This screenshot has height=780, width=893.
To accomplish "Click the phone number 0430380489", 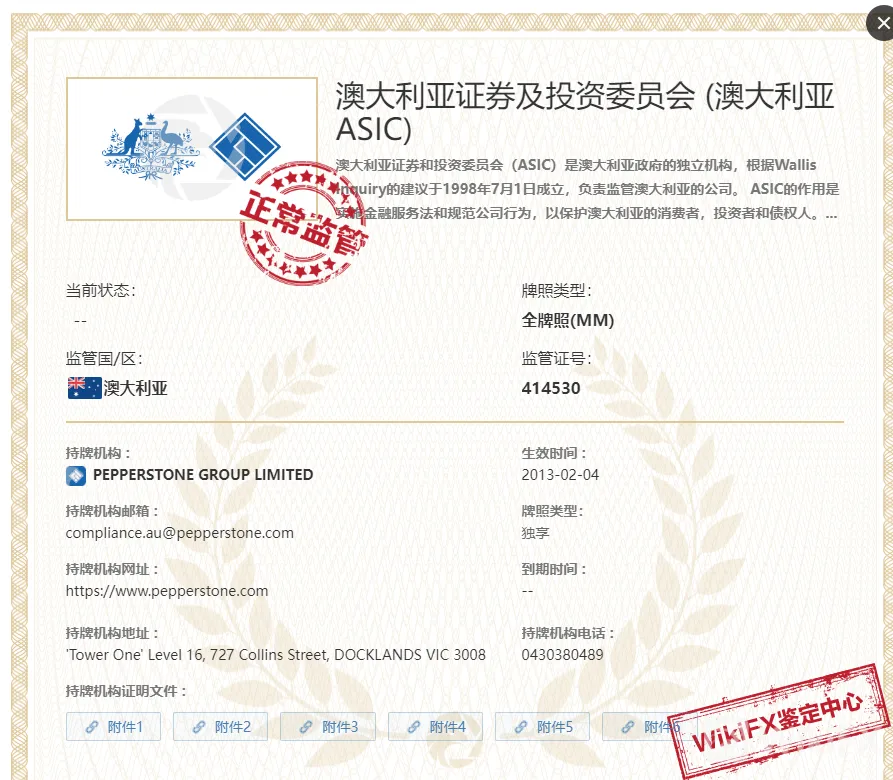I will coord(562,655).
